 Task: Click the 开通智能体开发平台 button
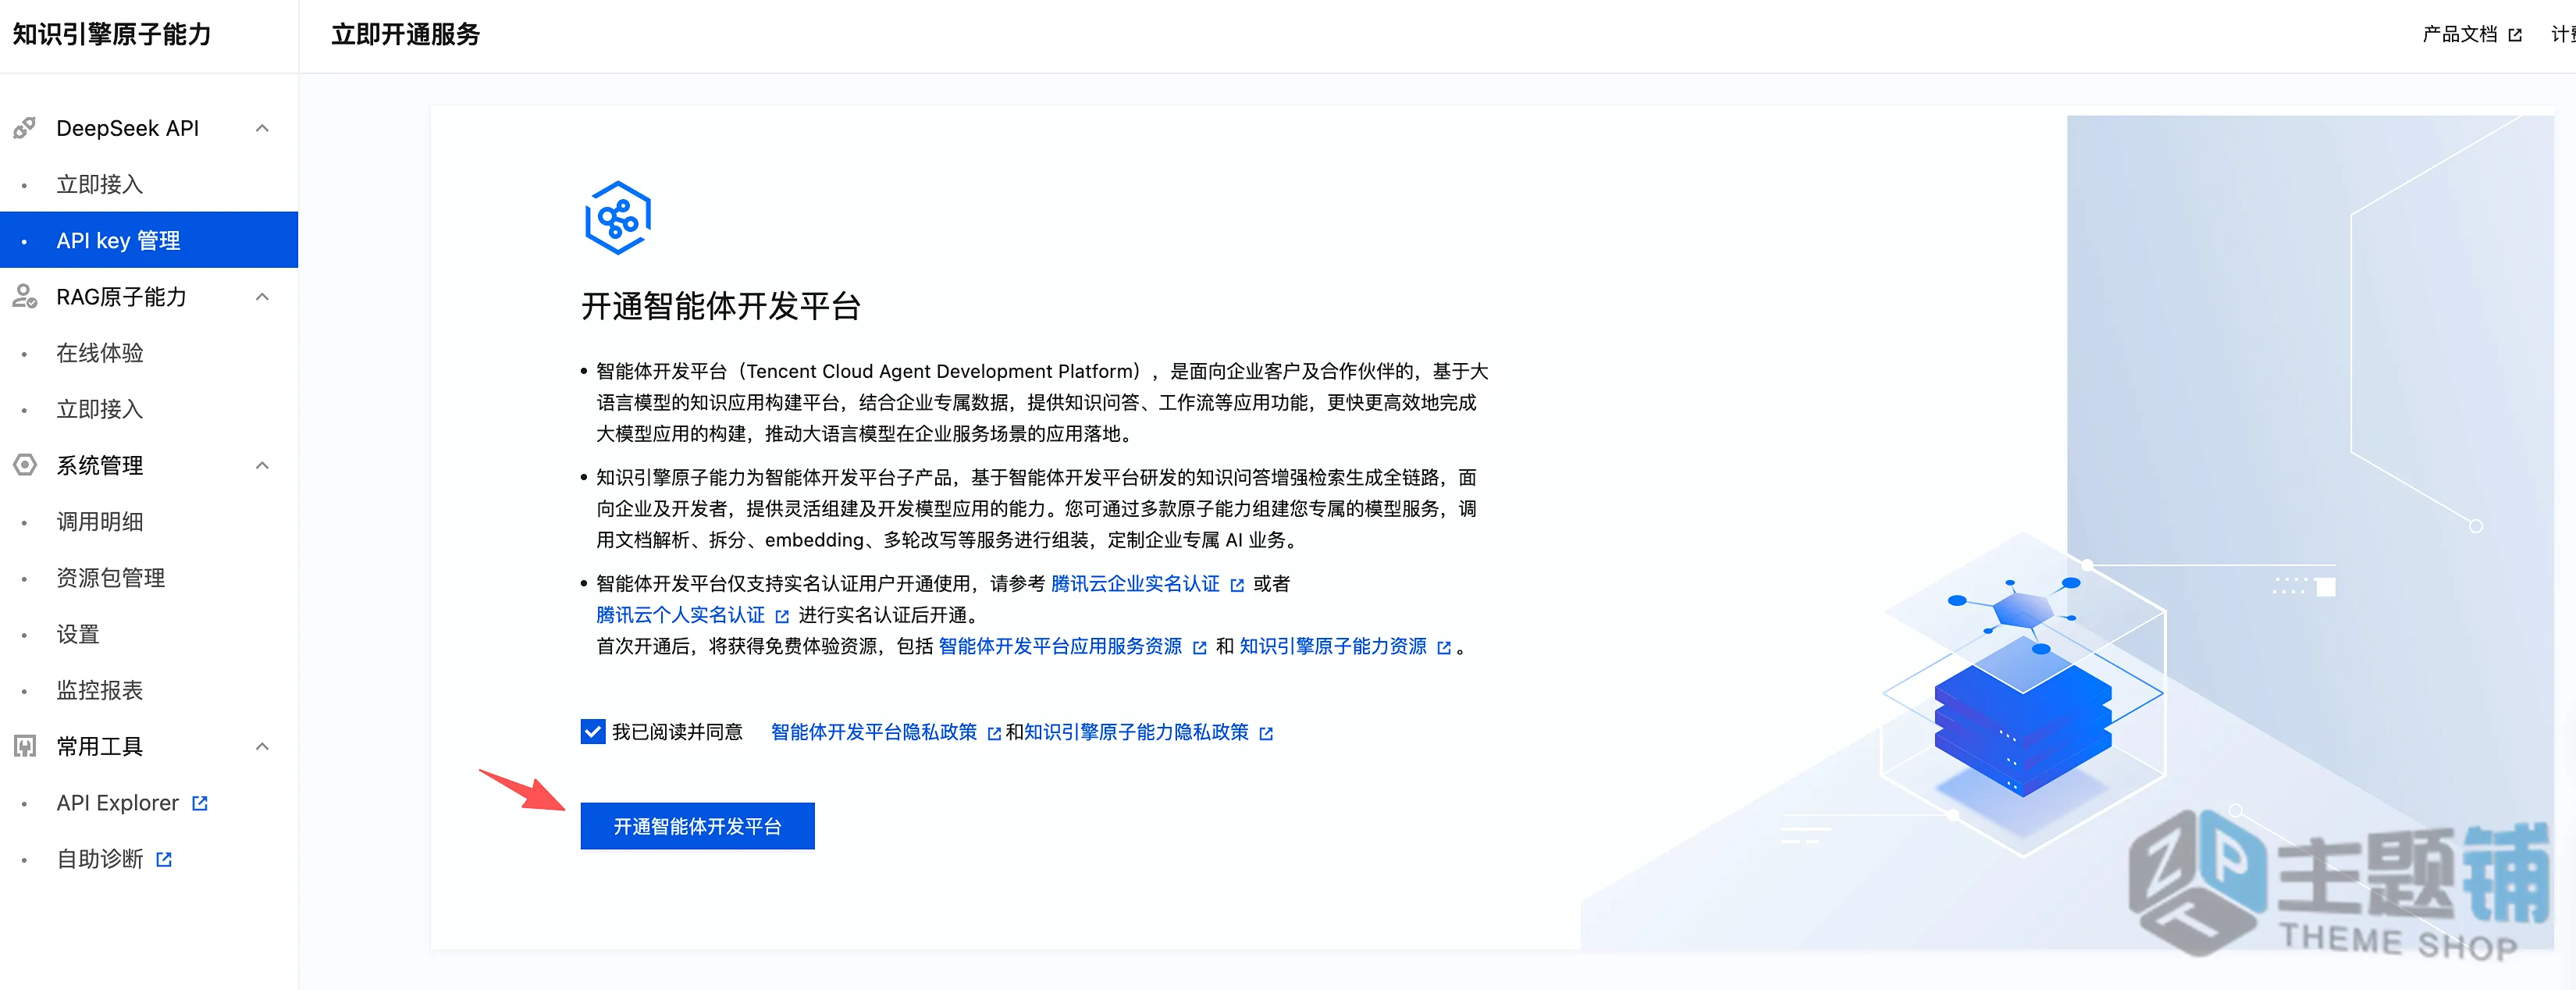697,826
